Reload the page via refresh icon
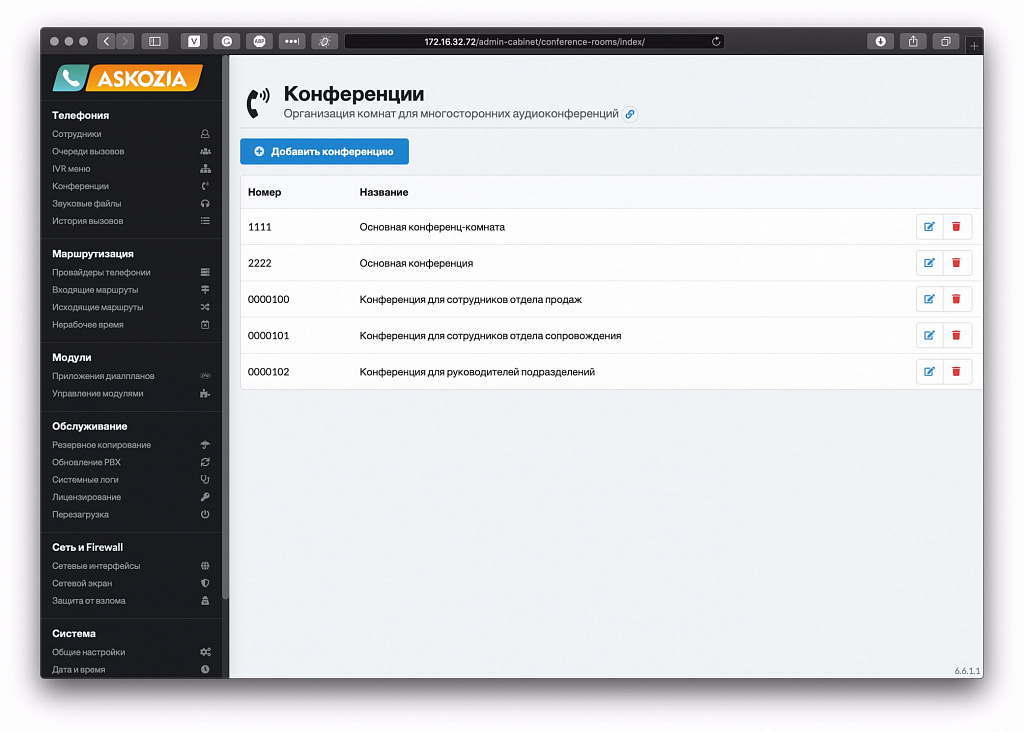1024x732 pixels. point(716,41)
